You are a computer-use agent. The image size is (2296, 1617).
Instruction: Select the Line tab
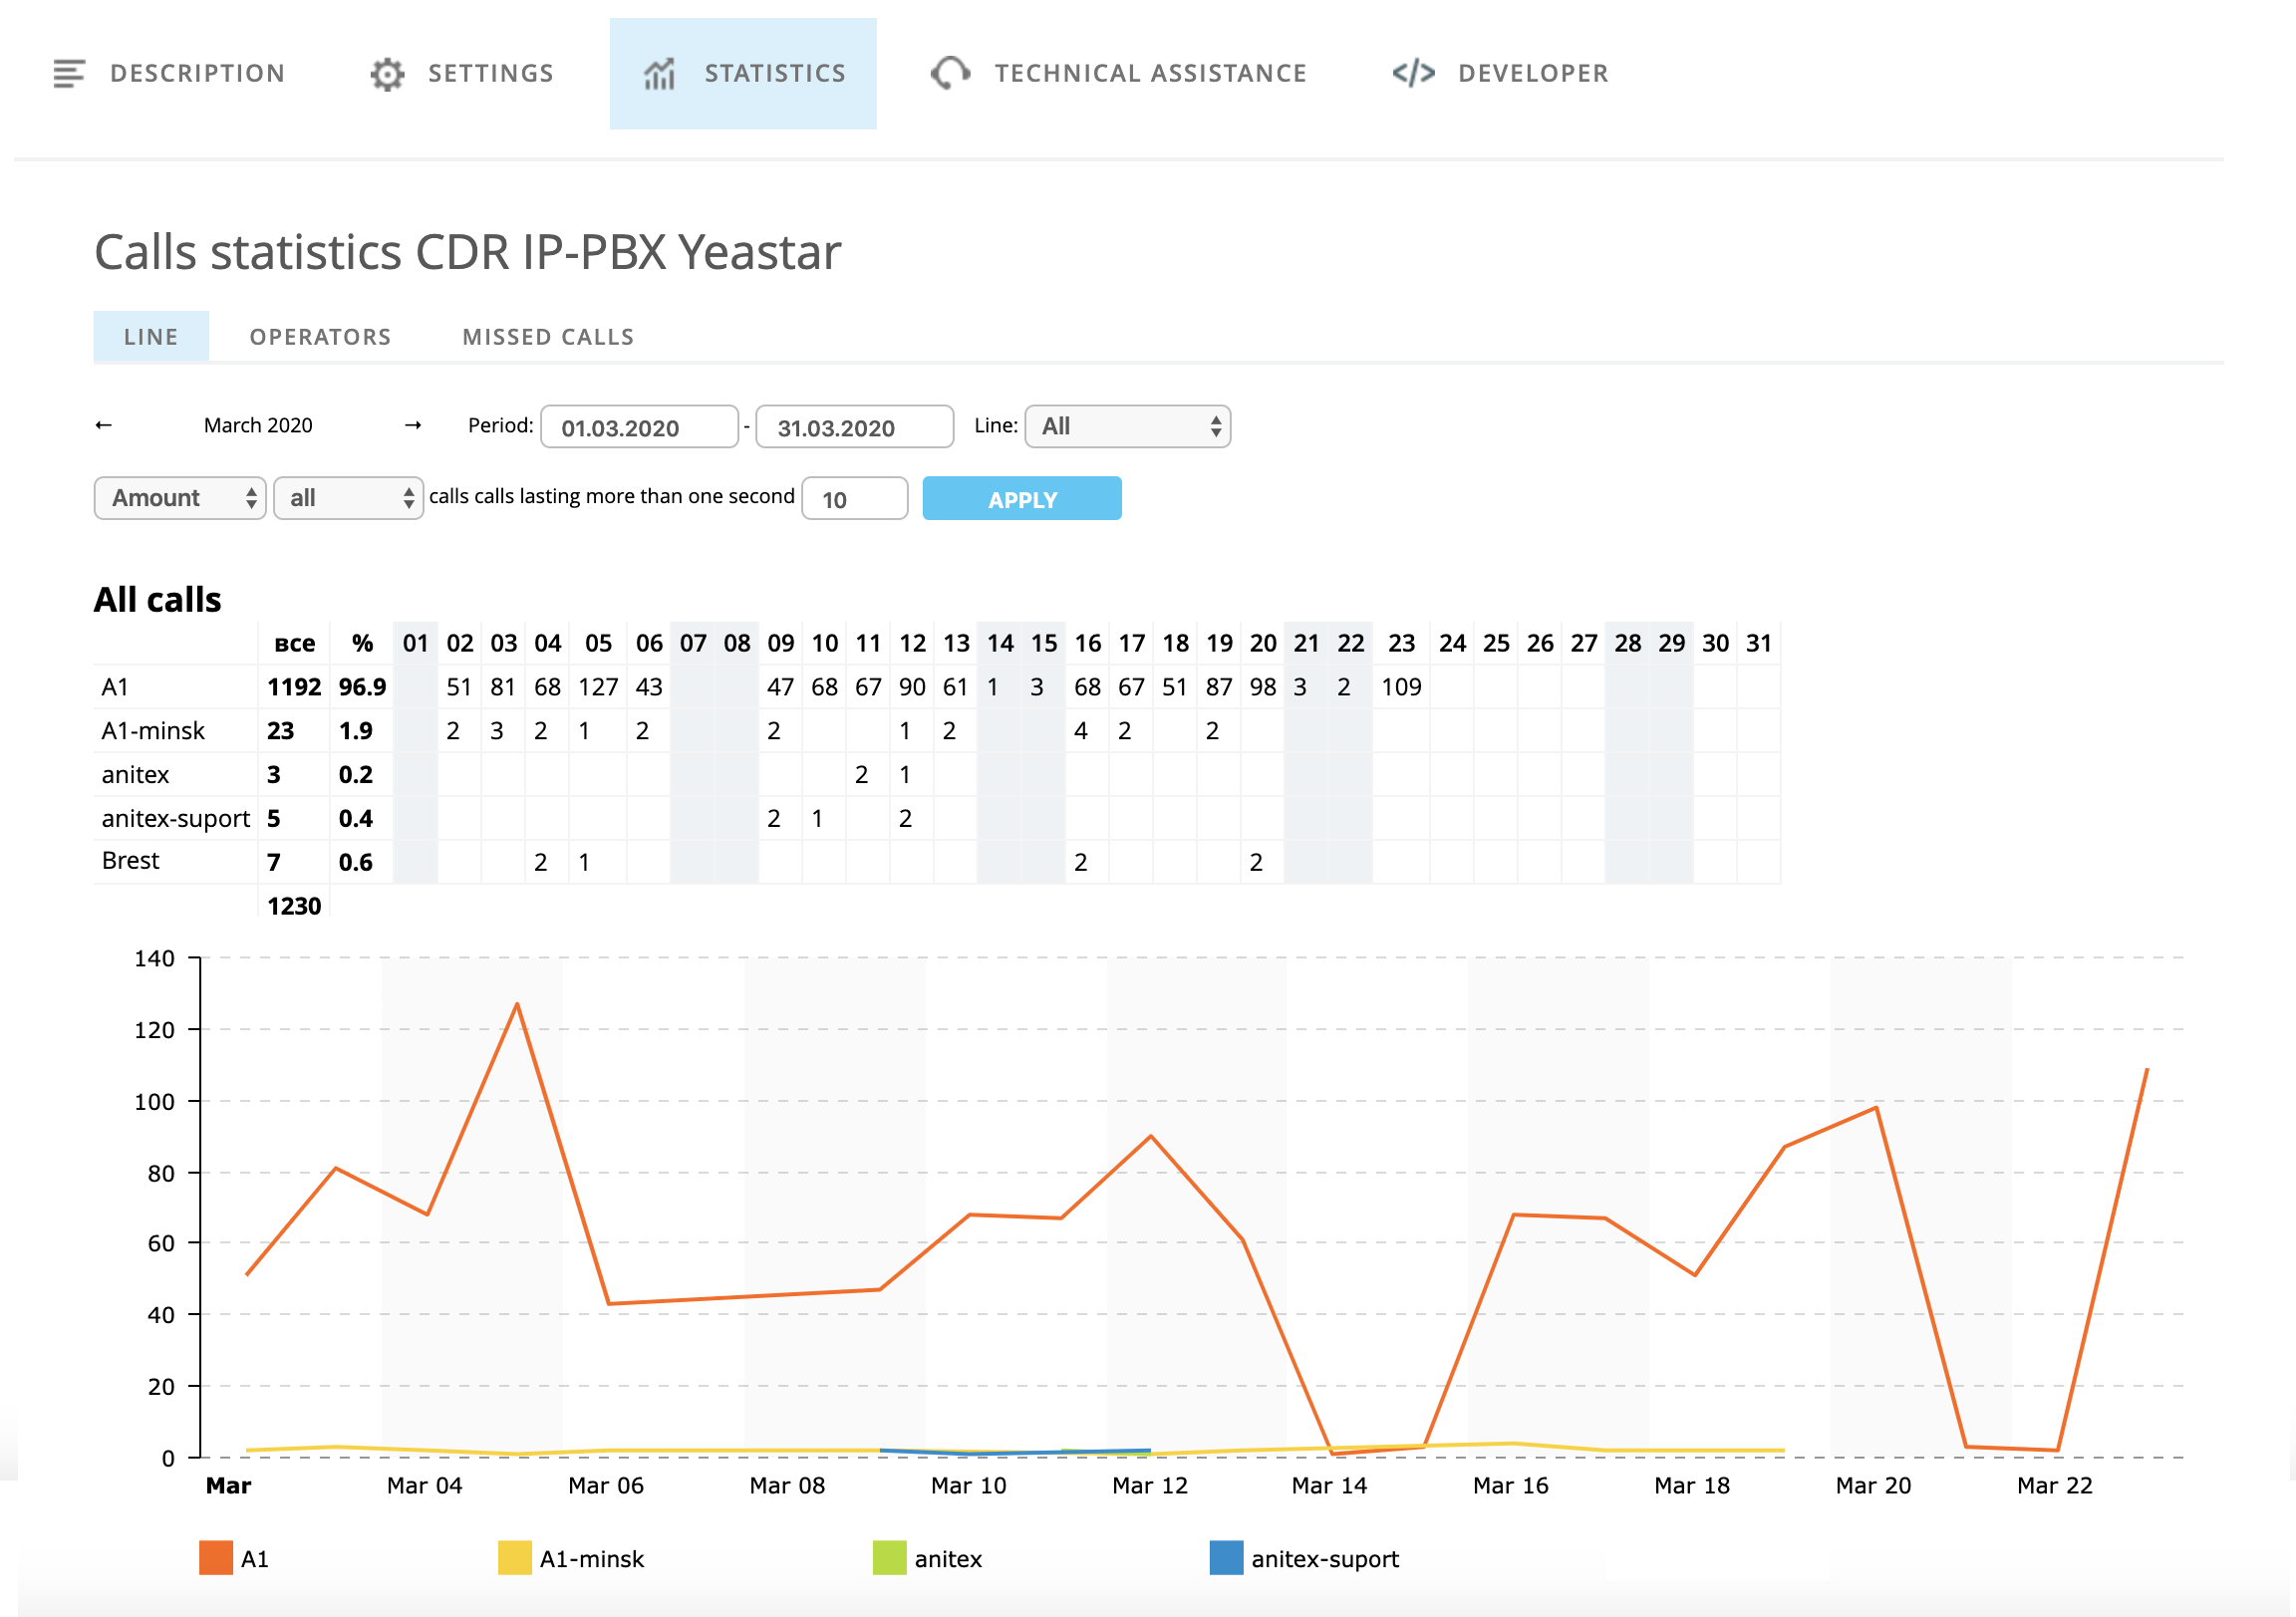tap(151, 337)
